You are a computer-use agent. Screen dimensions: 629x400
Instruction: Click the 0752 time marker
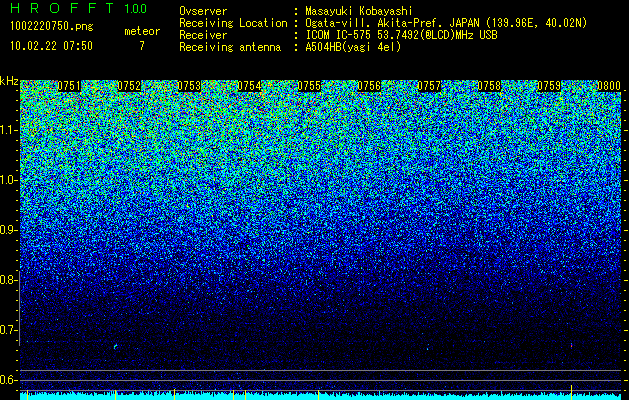(129, 86)
